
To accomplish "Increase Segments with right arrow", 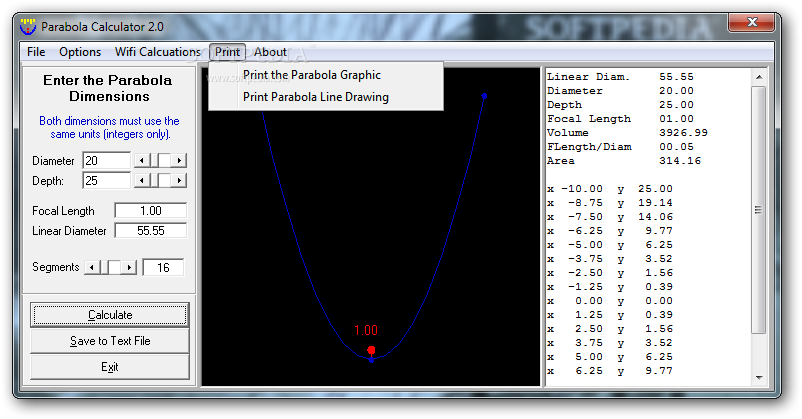I will pyautogui.click(x=129, y=267).
